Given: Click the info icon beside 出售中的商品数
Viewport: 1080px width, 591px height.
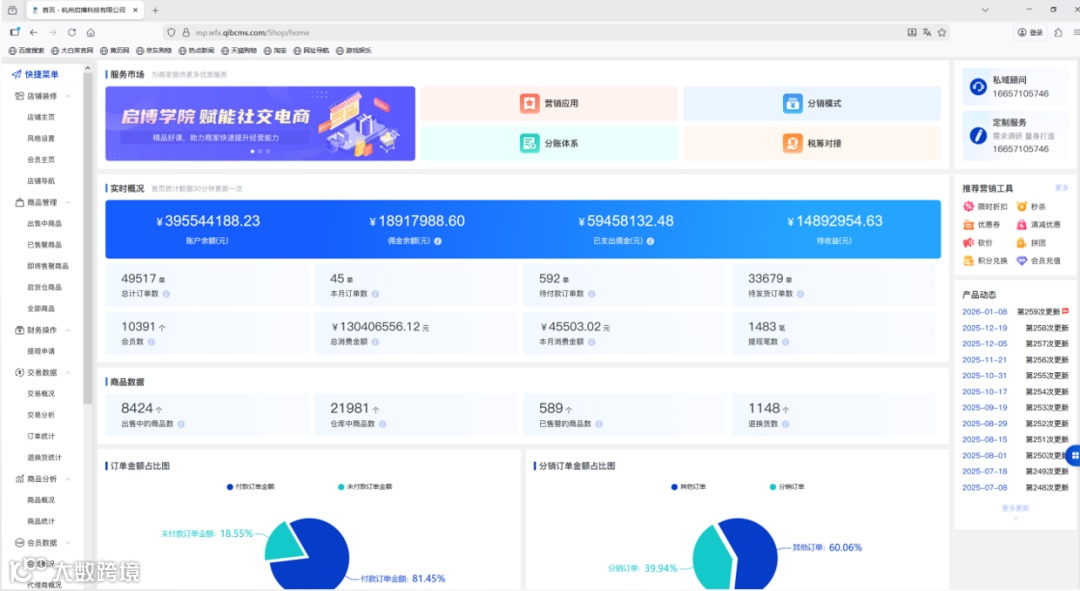Looking at the screenshot, I should [181, 424].
